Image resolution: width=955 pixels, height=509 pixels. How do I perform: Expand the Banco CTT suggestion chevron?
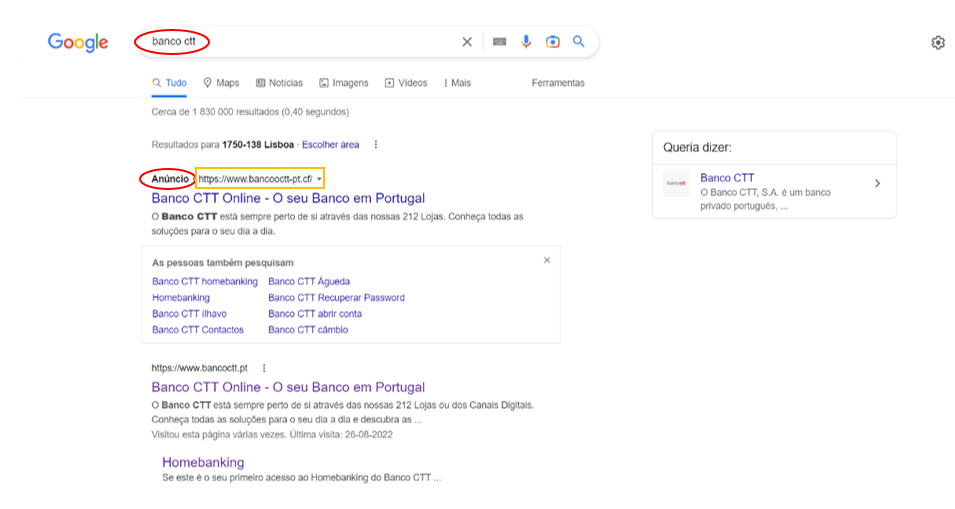click(x=877, y=183)
